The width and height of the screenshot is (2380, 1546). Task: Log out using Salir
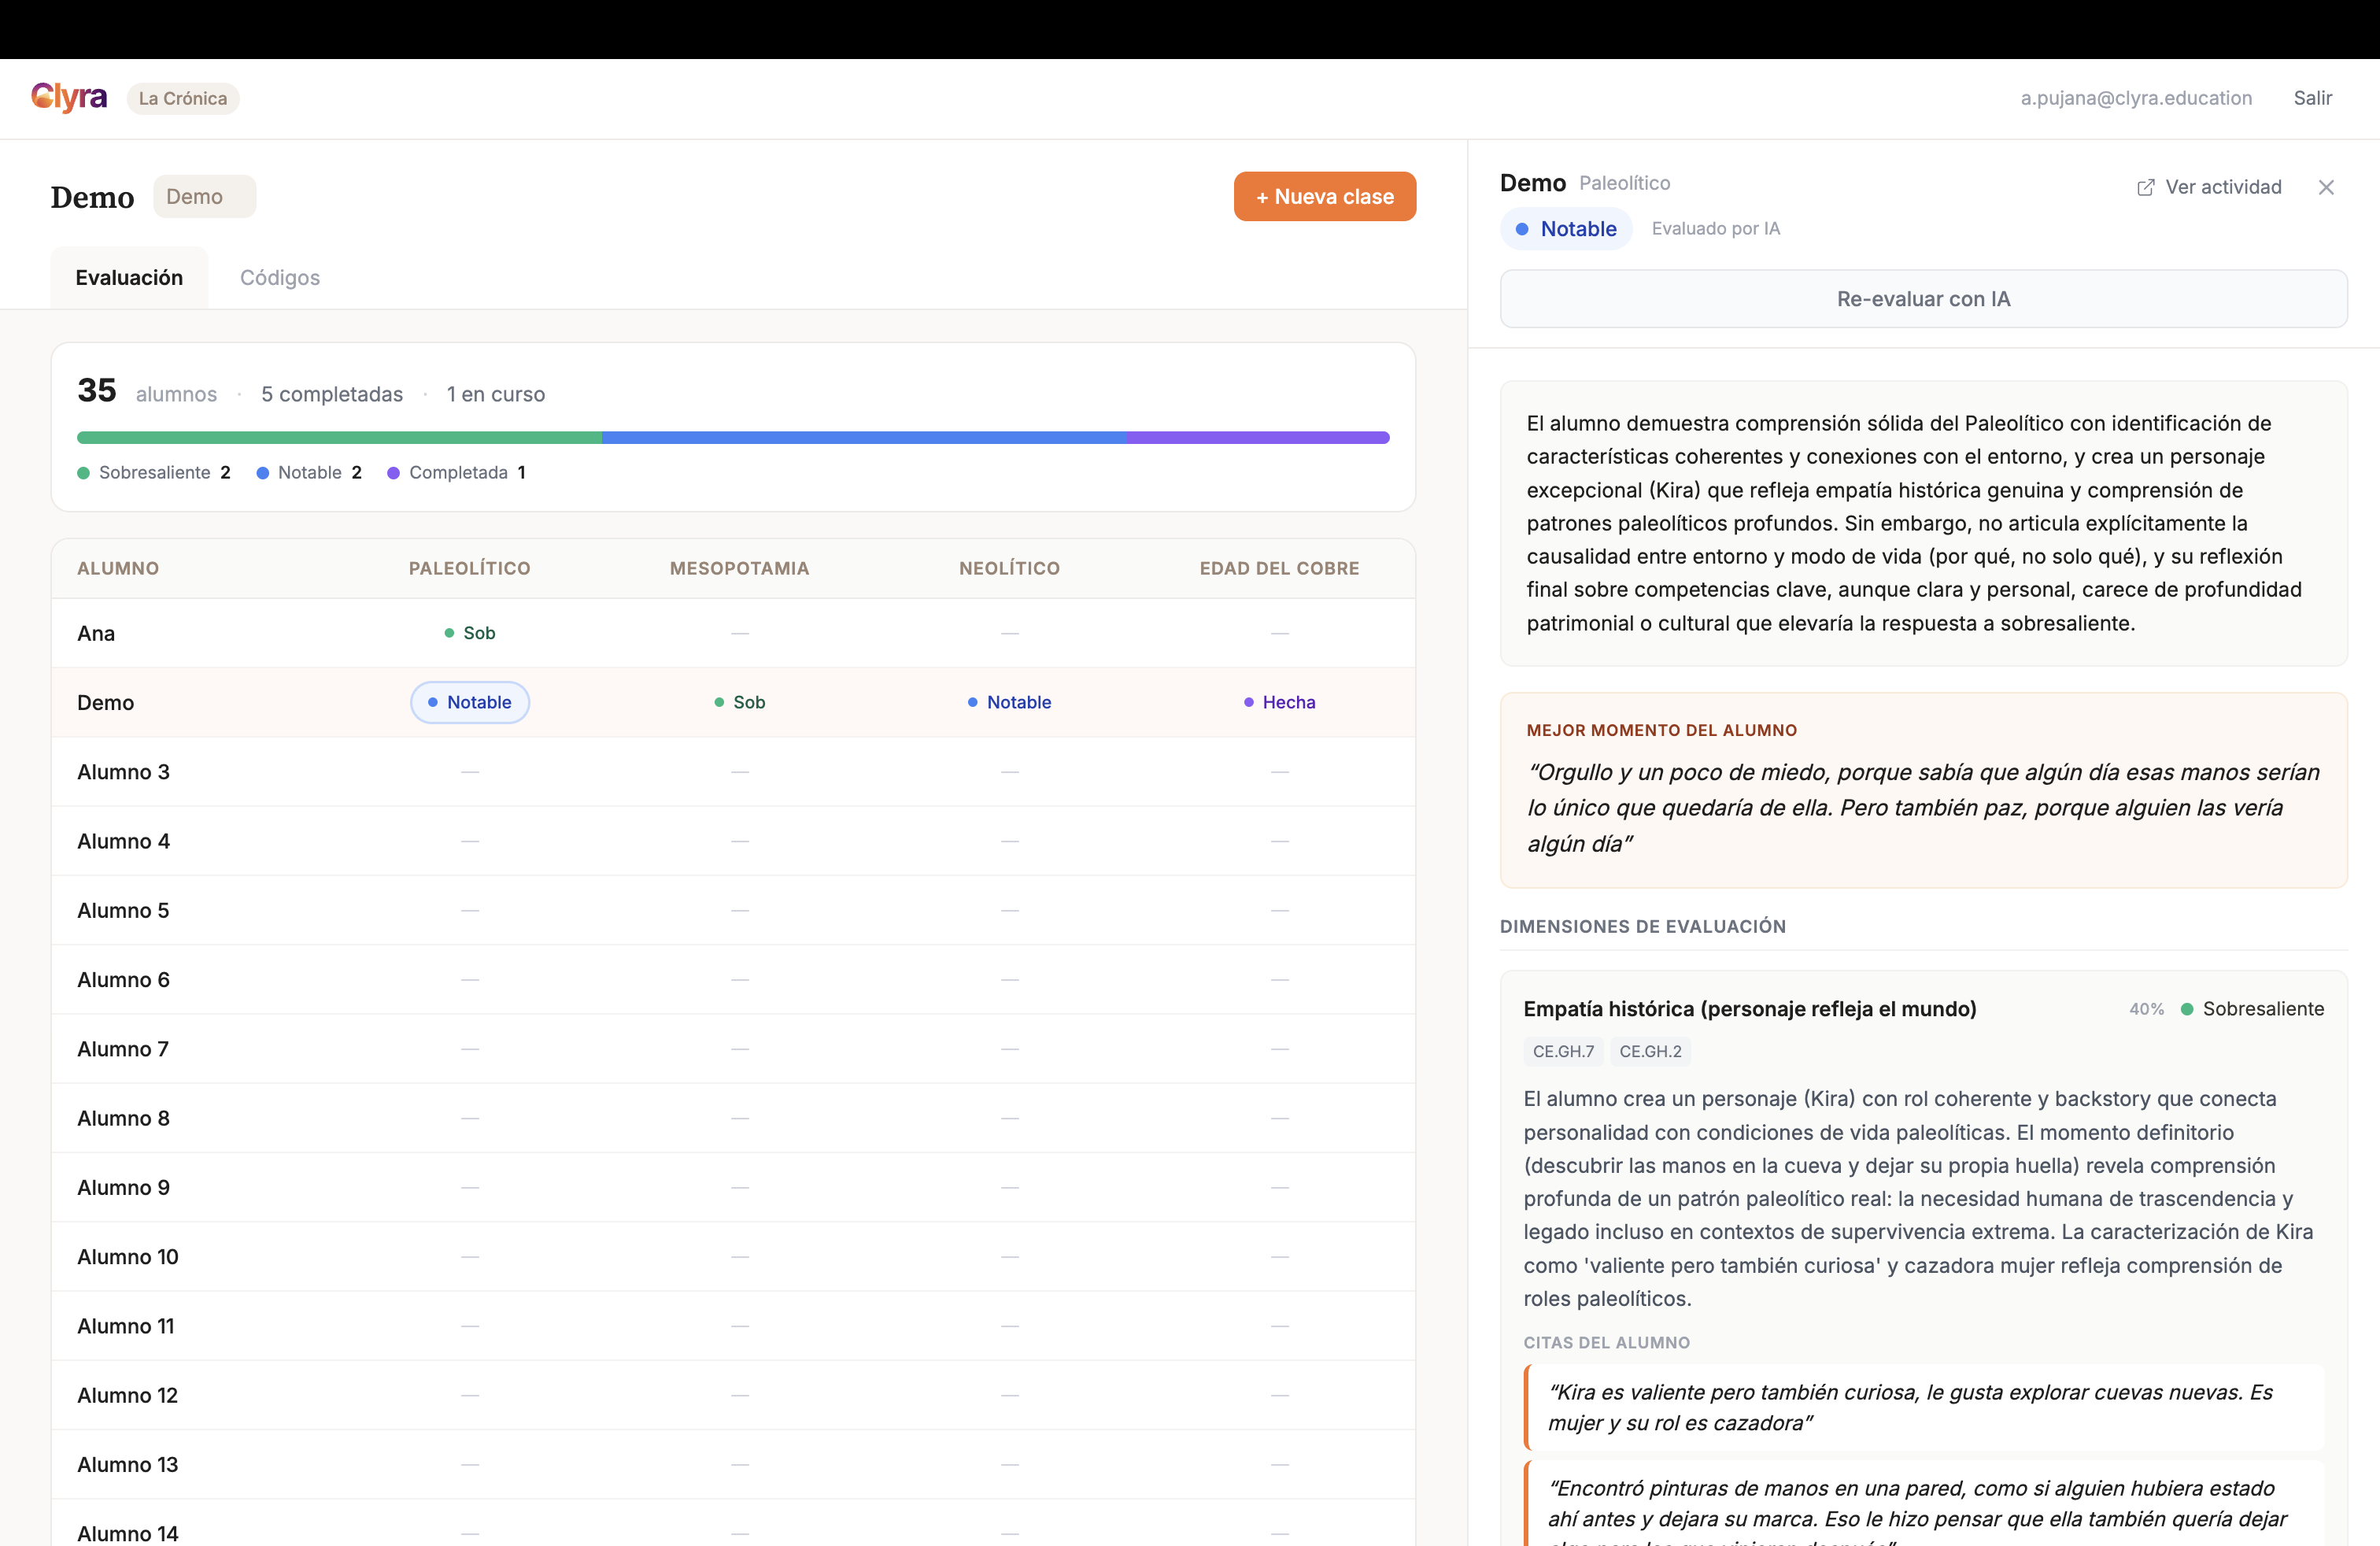click(2312, 98)
